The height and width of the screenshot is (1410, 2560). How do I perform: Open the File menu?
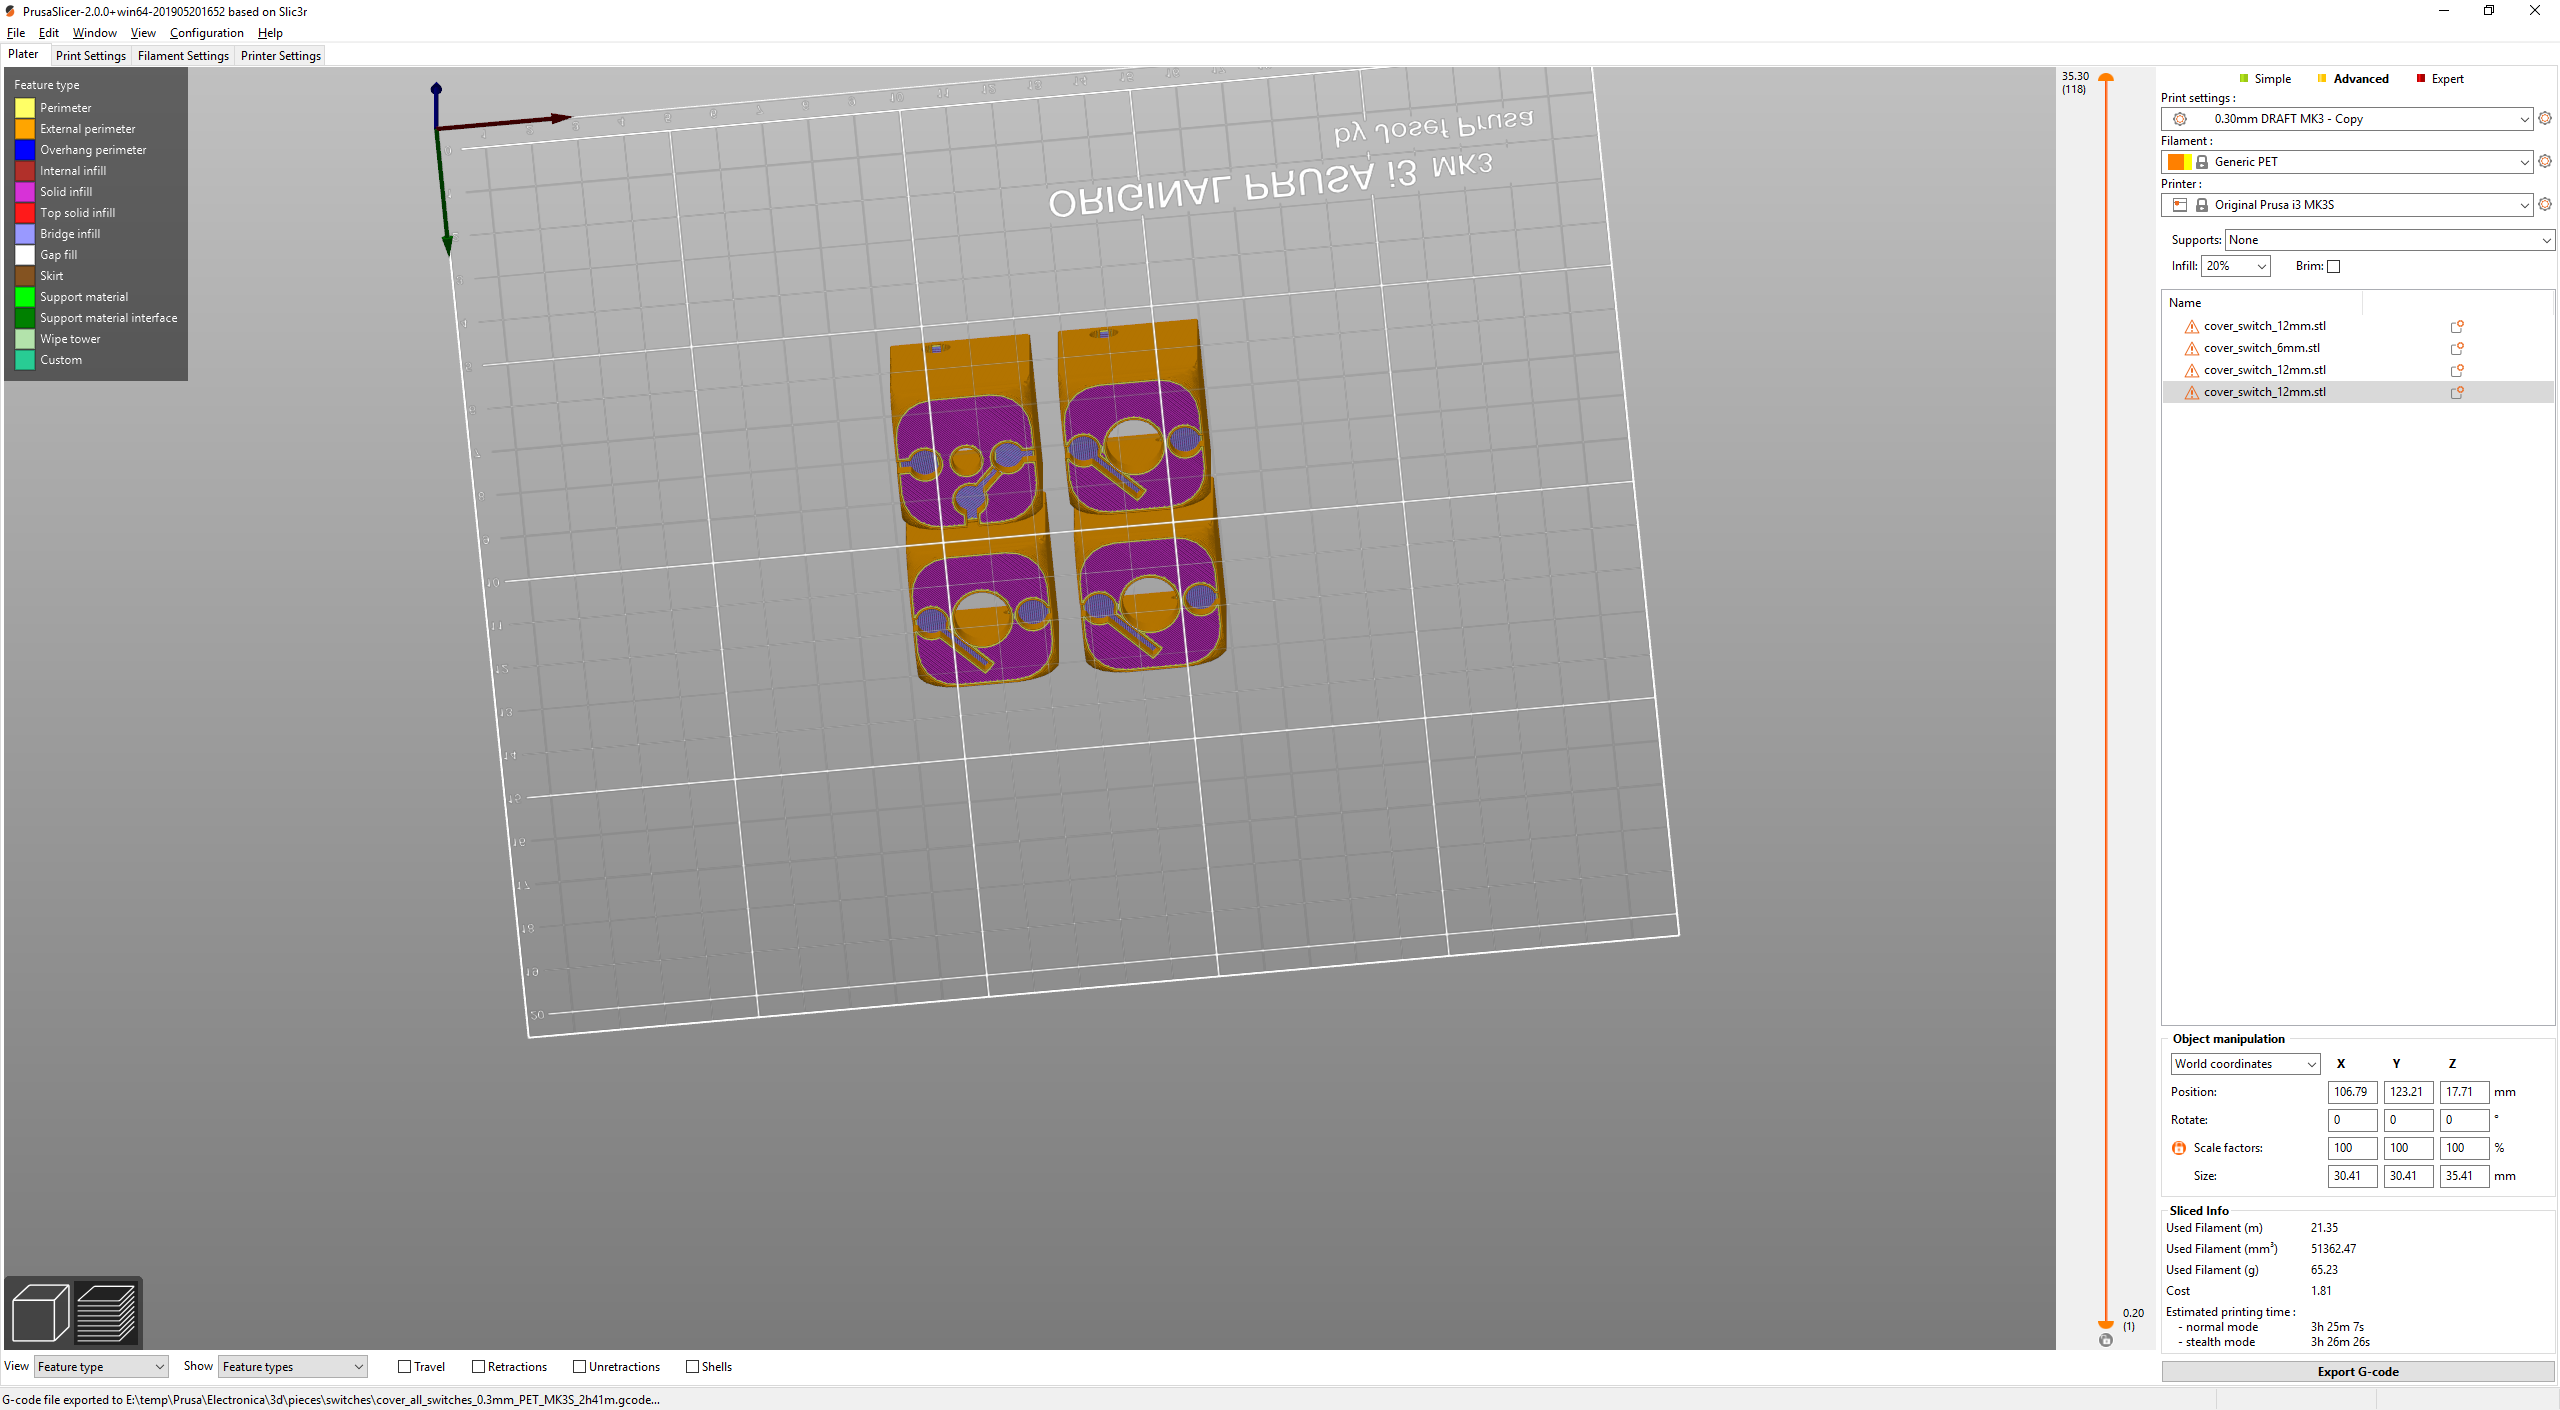tap(16, 33)
